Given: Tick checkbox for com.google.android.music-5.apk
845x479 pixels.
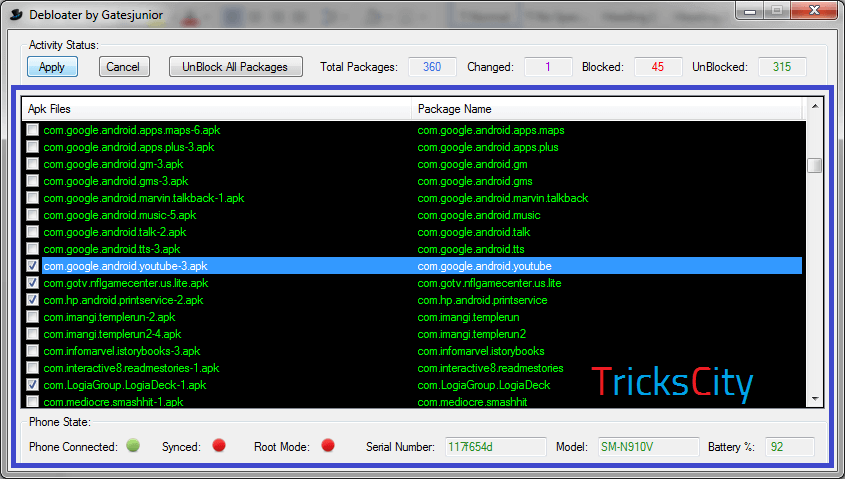Looking at the screenshot, I should pos(33,215).
